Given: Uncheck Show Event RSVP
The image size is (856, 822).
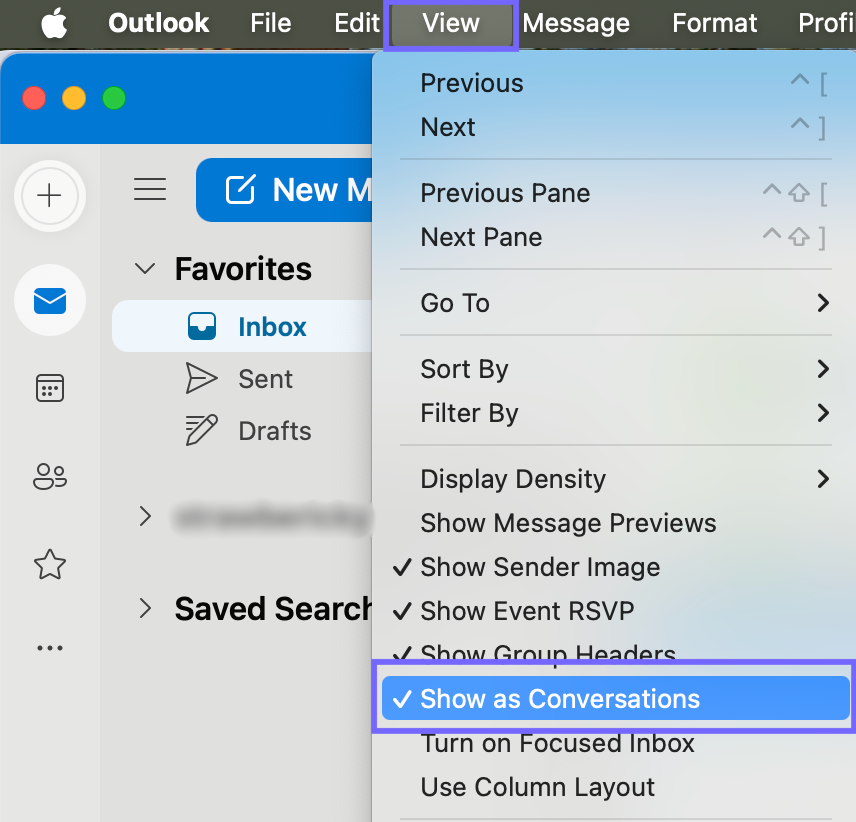Looking at the screenshot, I should (x=615, y=611).
